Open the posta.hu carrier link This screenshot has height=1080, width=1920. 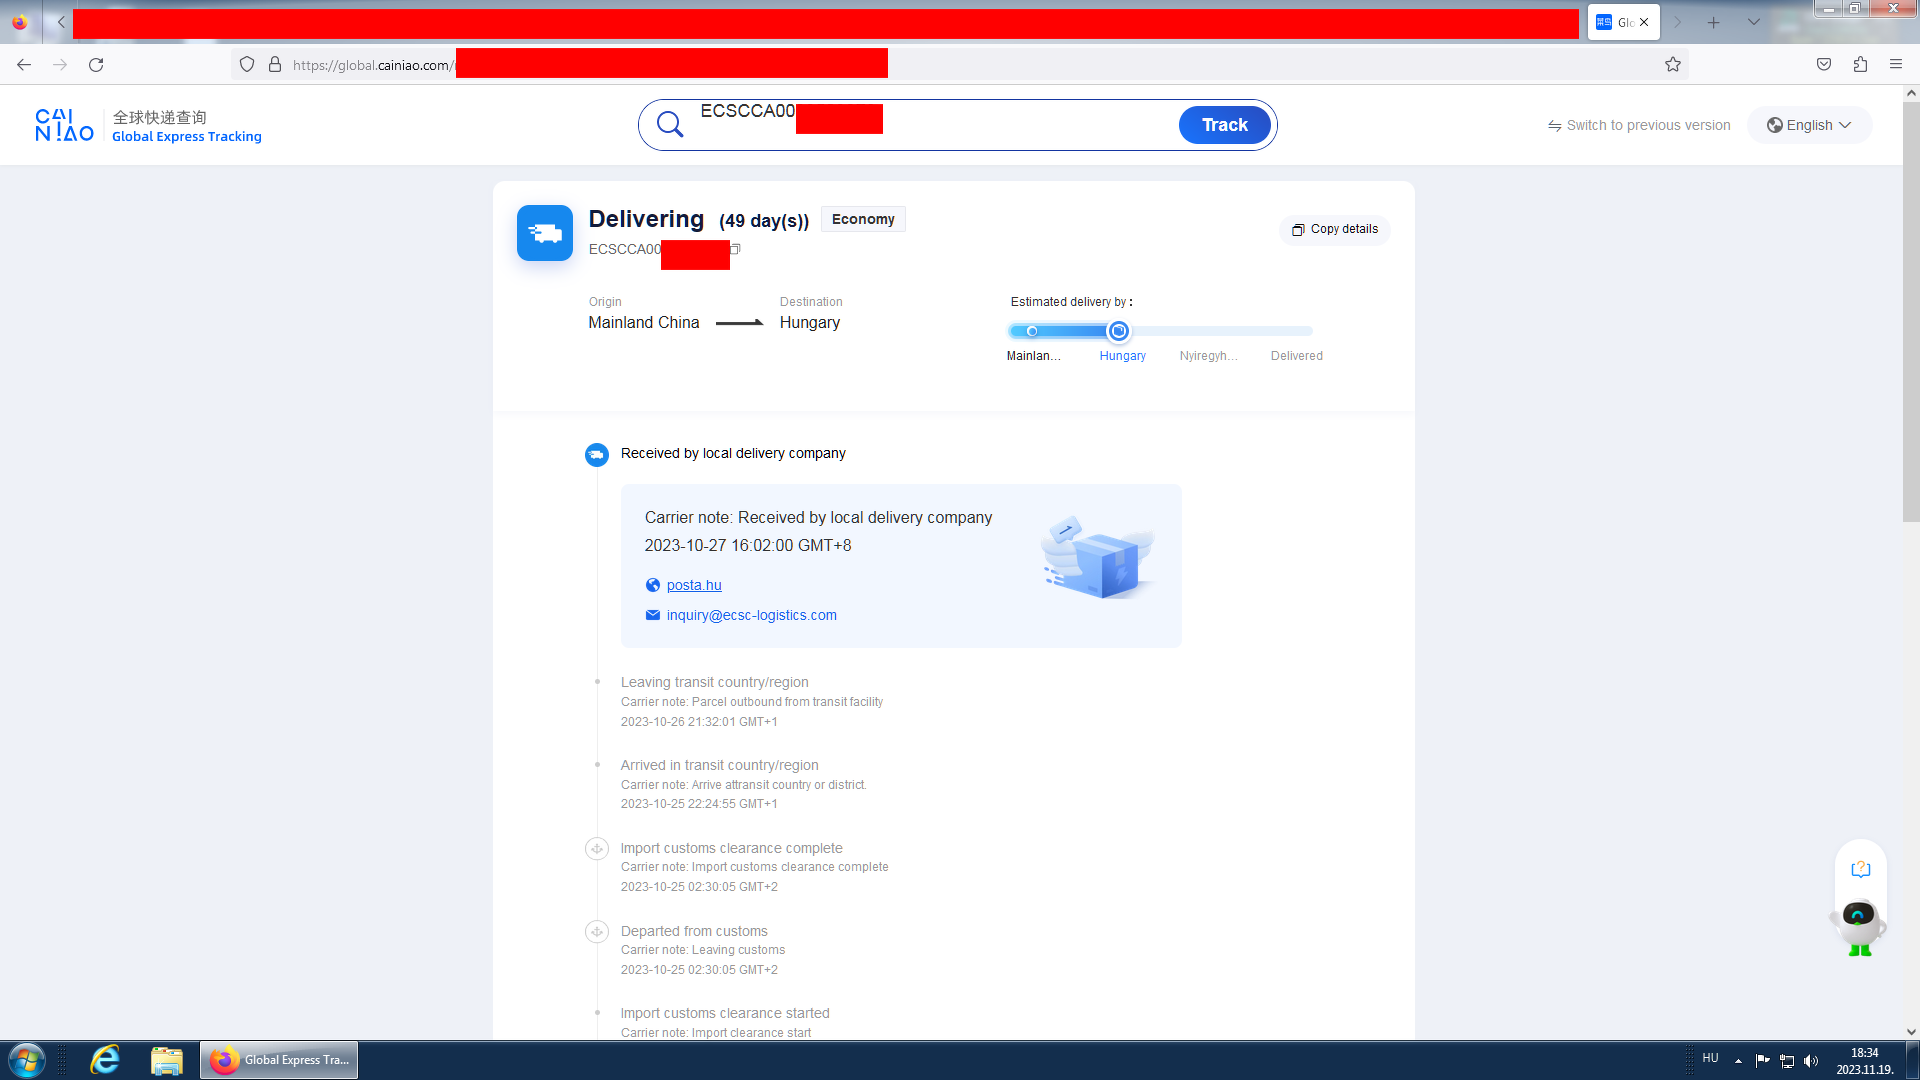click(694, 585)
